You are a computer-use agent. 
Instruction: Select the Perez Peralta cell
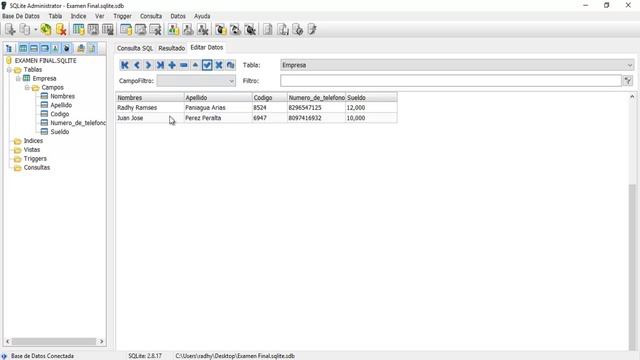click(218, 118)
